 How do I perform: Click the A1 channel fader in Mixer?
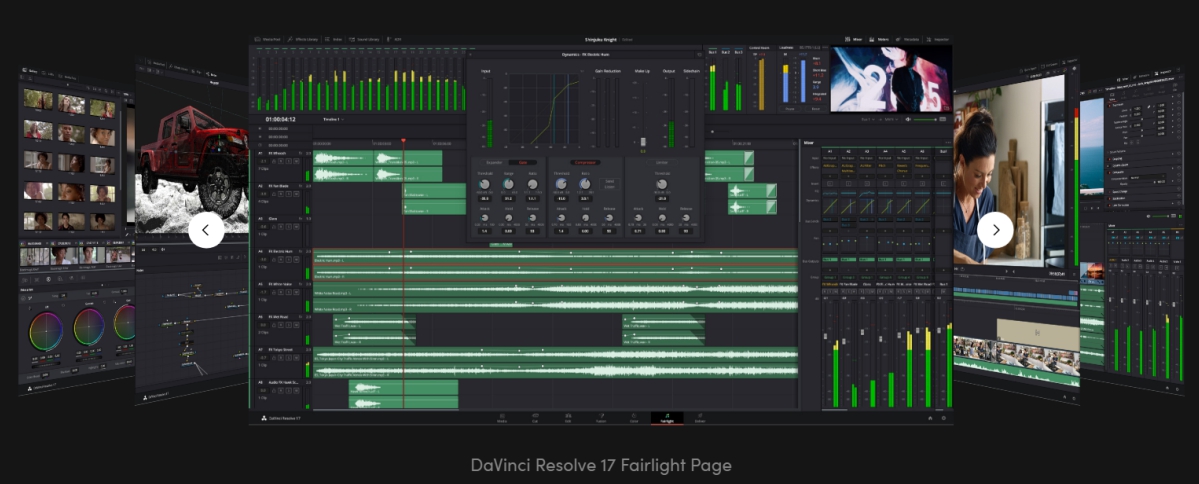tap(825, 336)
